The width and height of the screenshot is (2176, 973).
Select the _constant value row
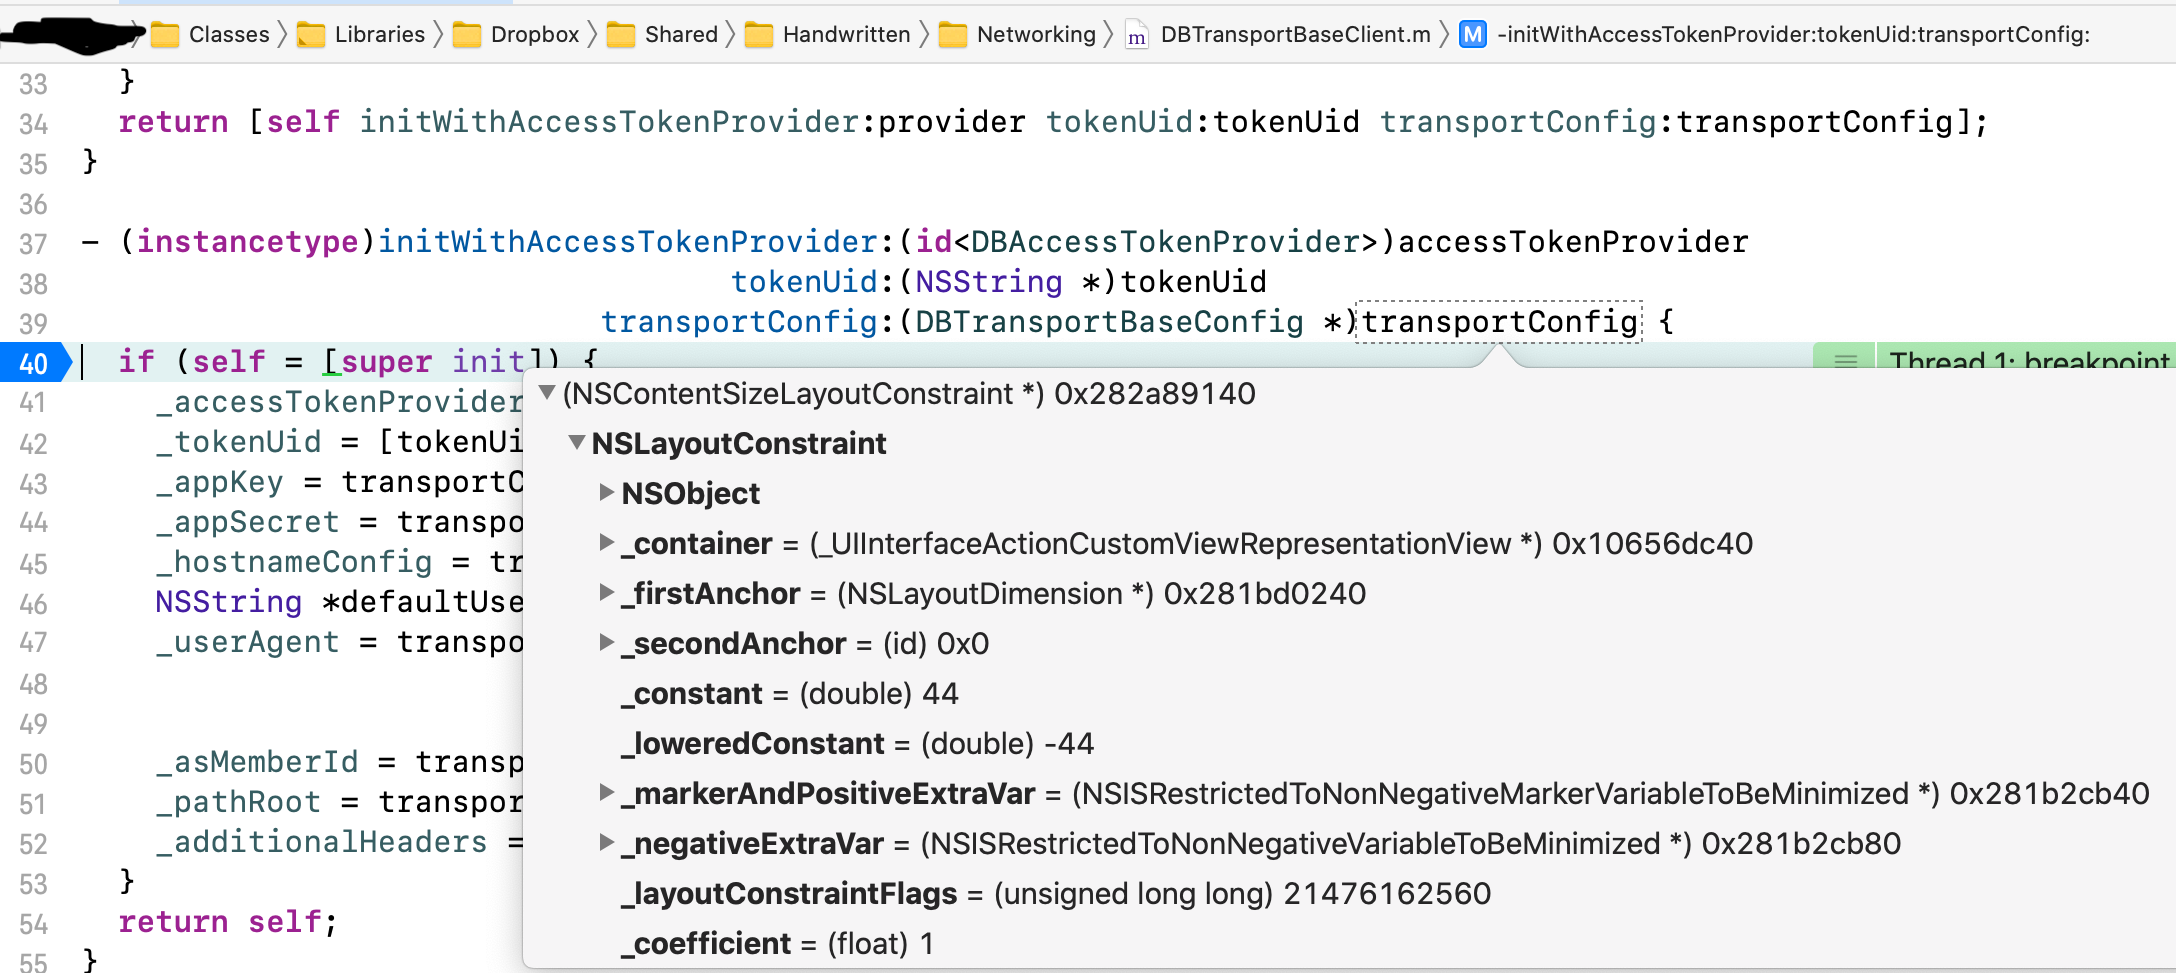click(790, 693)
